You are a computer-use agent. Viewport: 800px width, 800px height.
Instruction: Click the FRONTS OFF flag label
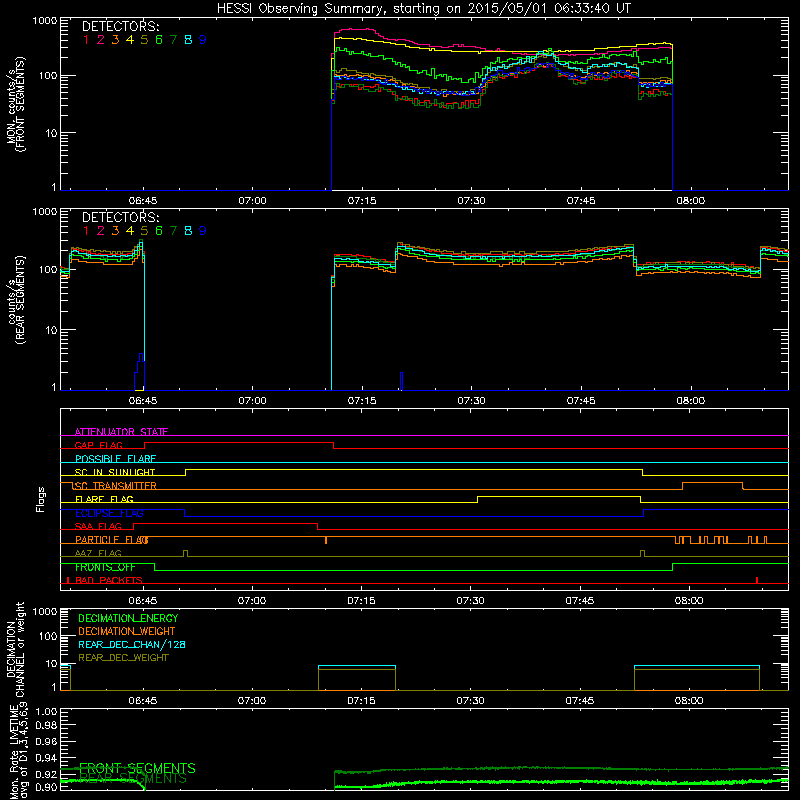(105, 567)
